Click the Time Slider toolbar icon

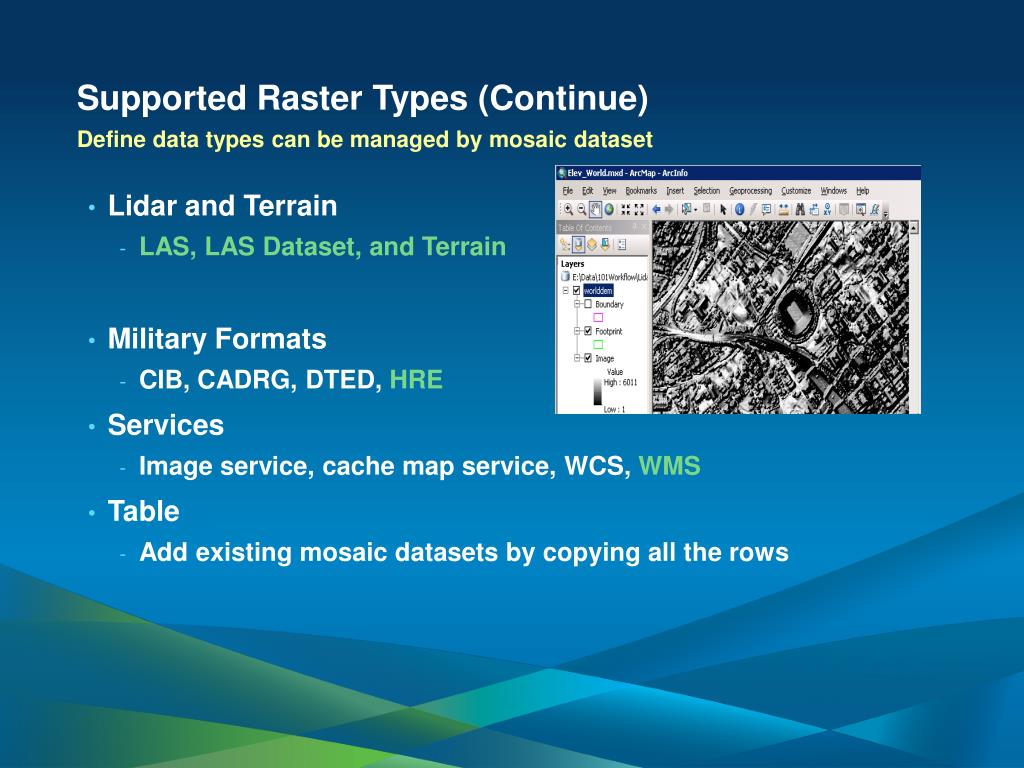844,209
